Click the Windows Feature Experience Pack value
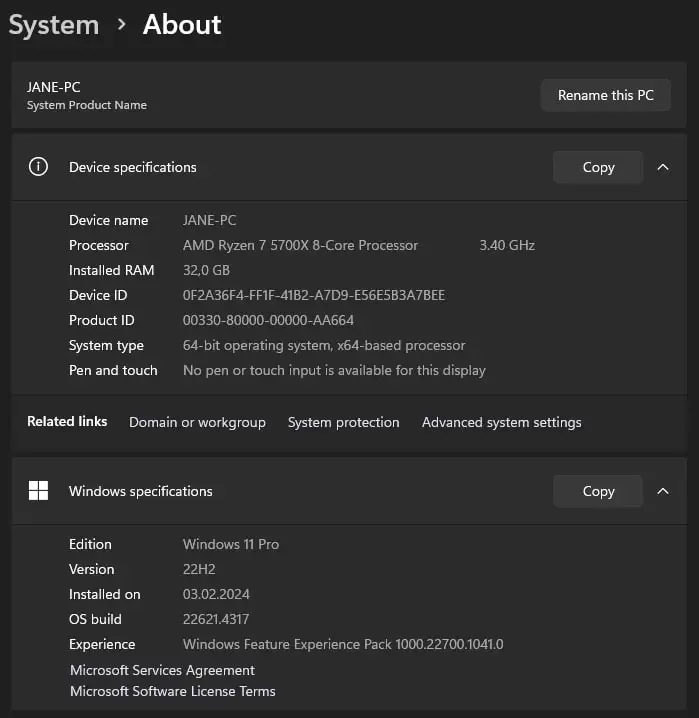 (343, 644)
